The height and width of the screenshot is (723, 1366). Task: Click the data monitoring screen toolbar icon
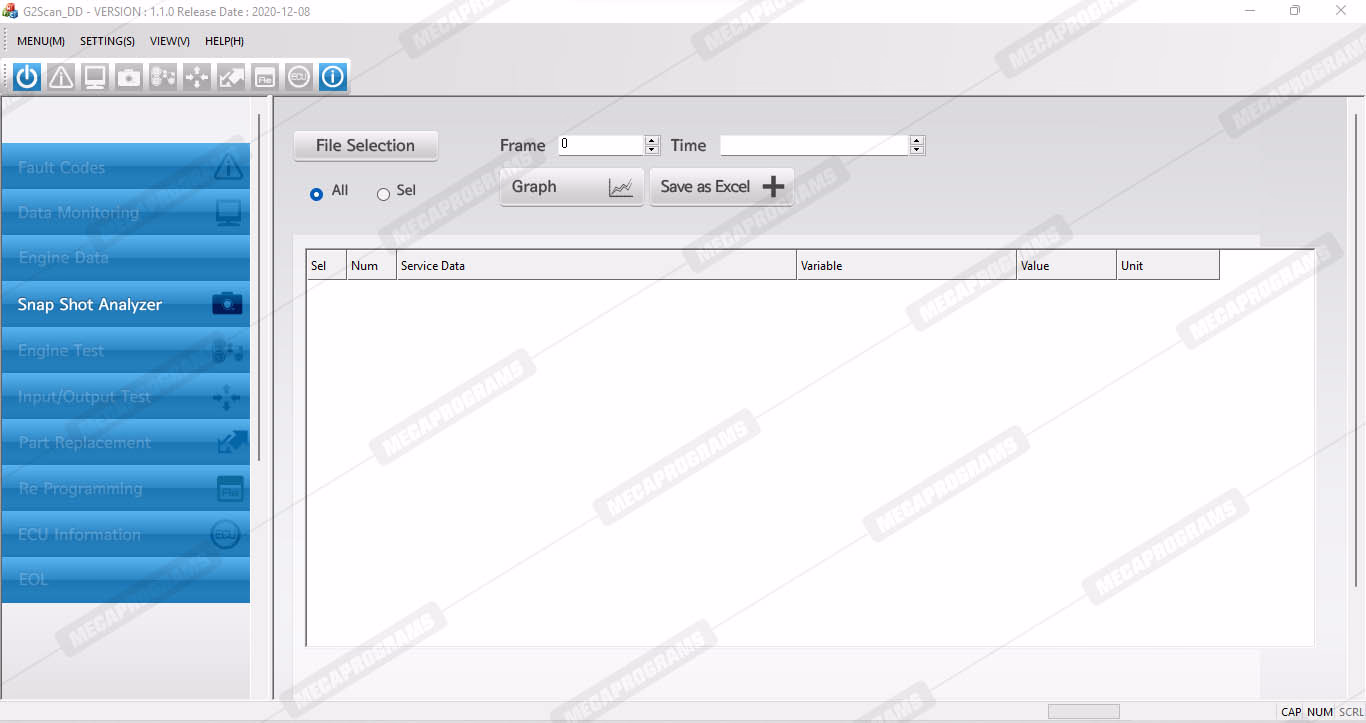(x=95, y=77)
